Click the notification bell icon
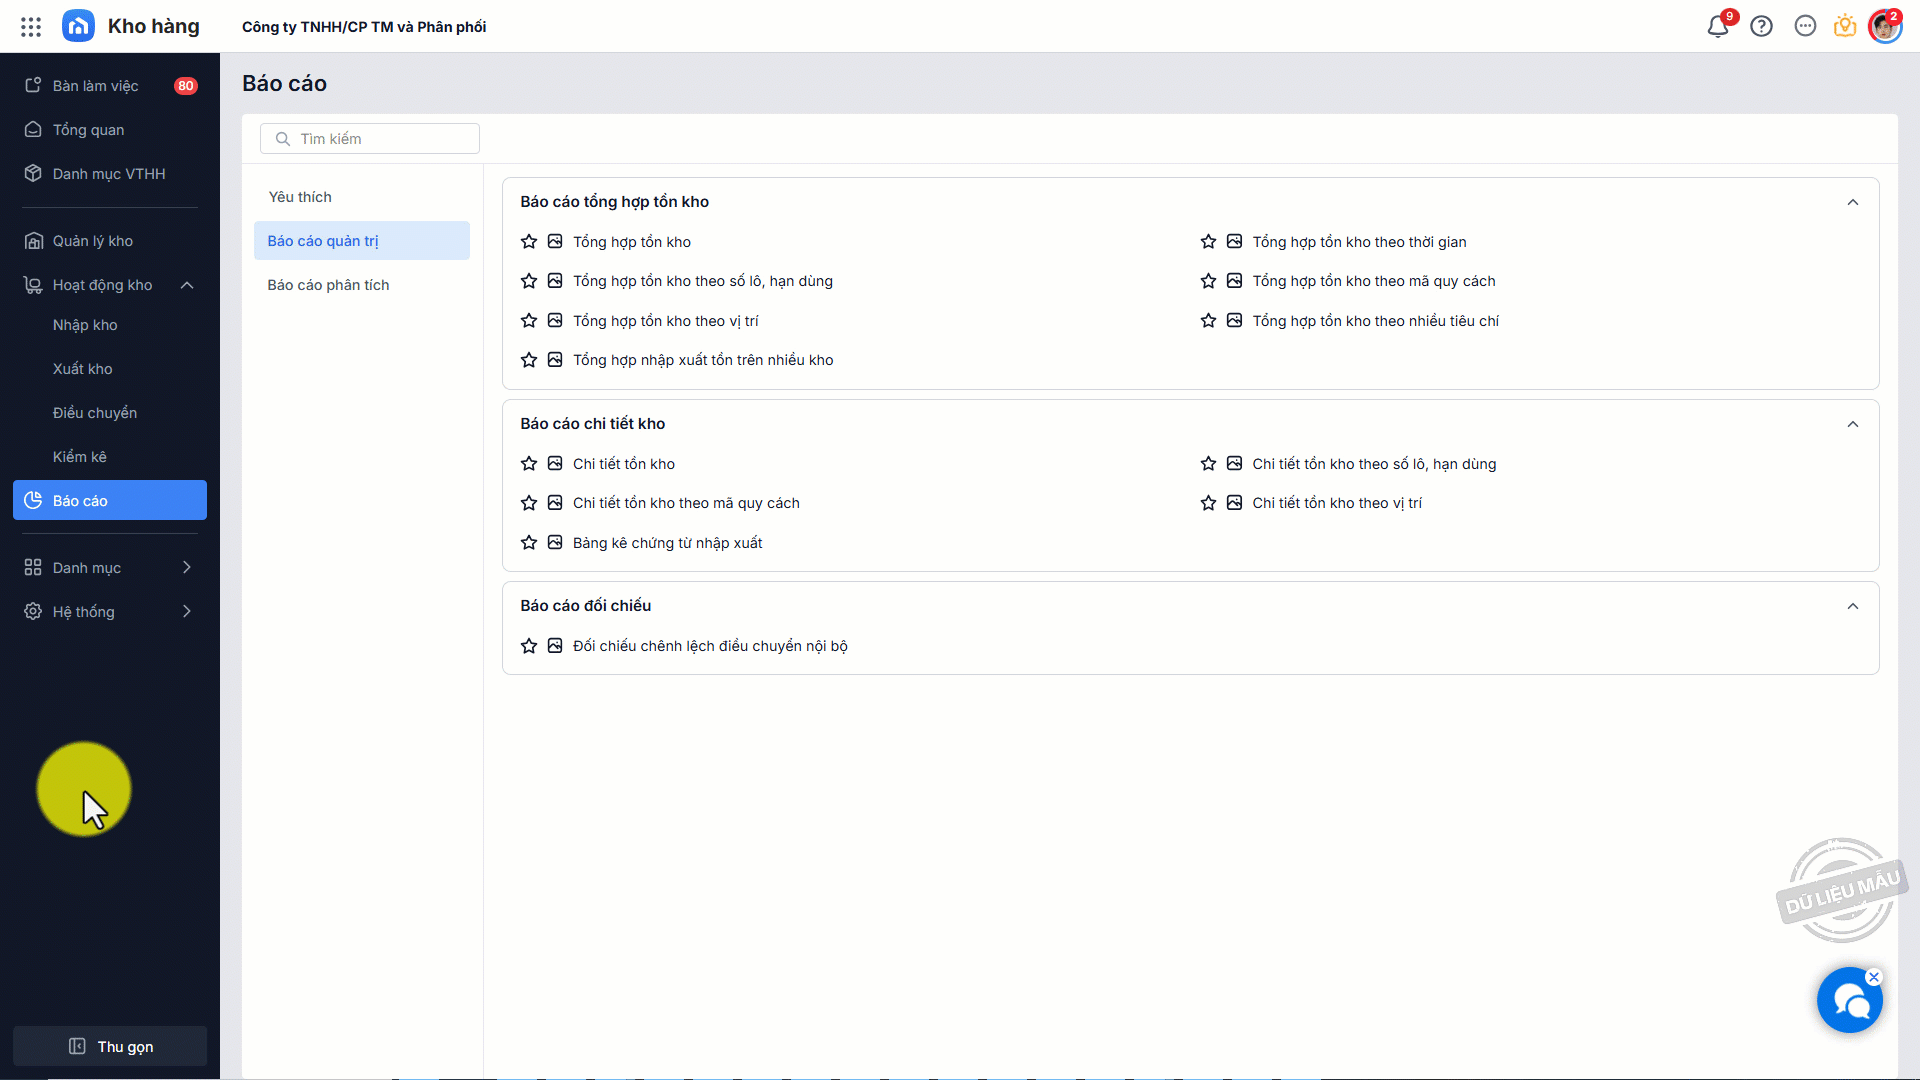This screenshot has height=1080, width=1920. click(x=1717, y=27)
